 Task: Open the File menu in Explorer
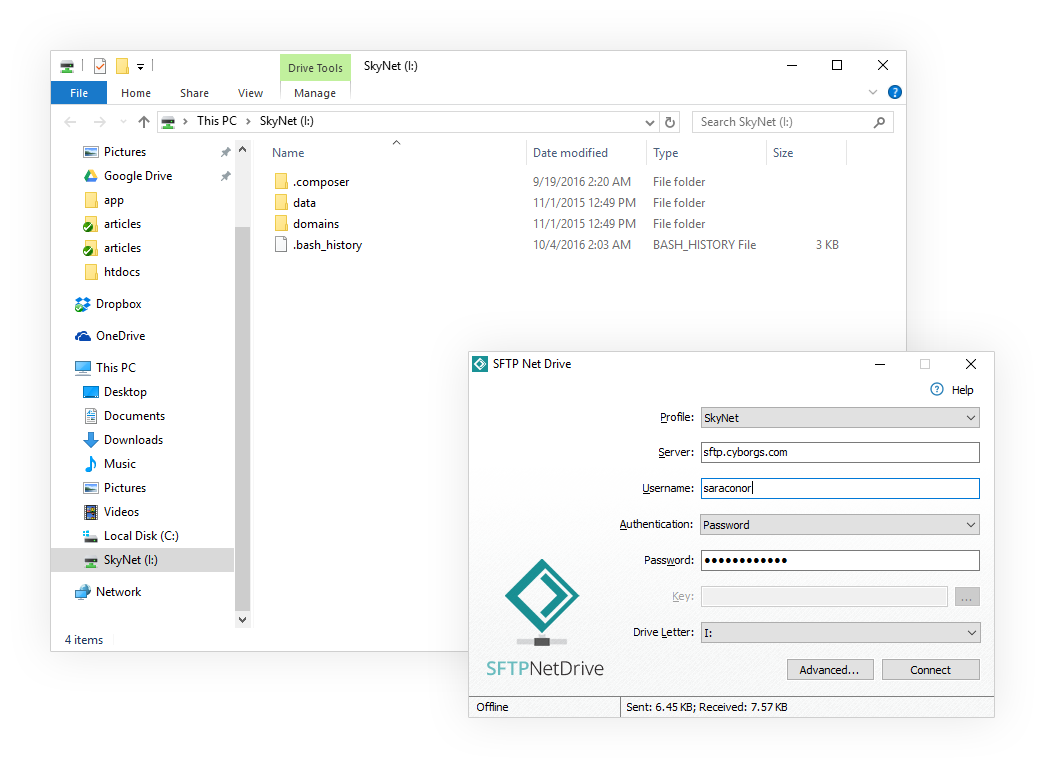pos(79,93)
